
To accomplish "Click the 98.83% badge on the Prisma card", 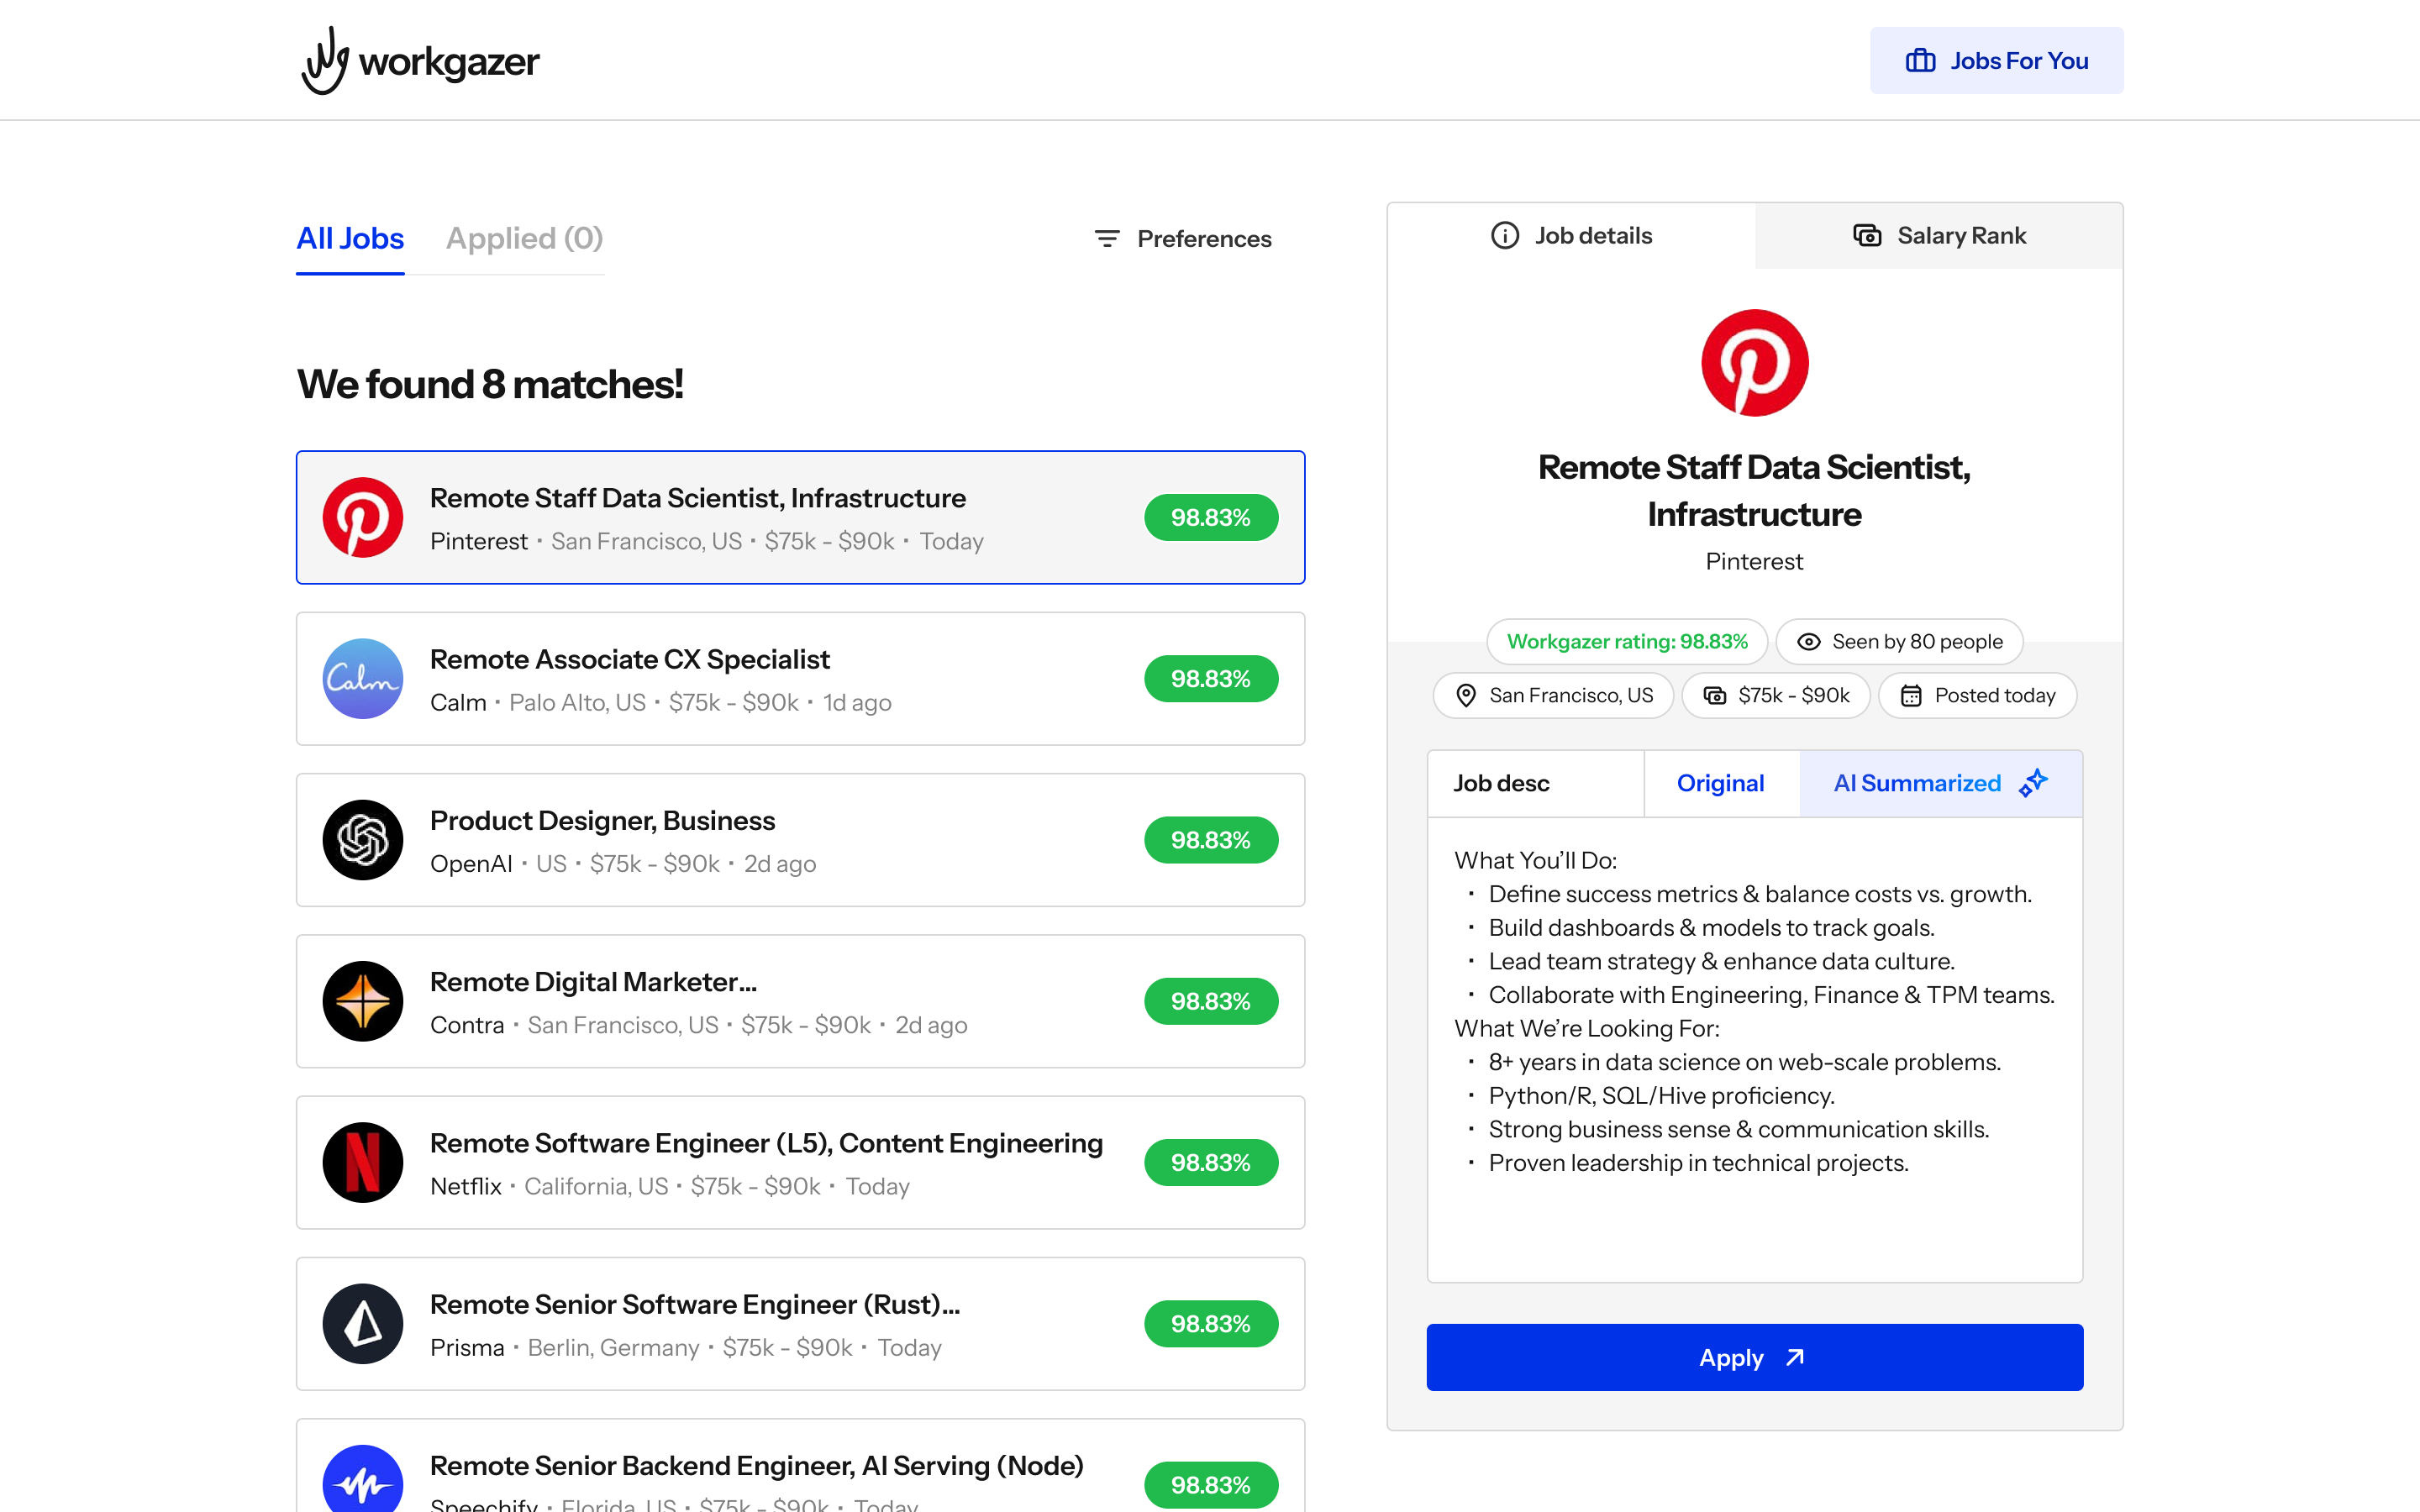I will [1211, 1324].
